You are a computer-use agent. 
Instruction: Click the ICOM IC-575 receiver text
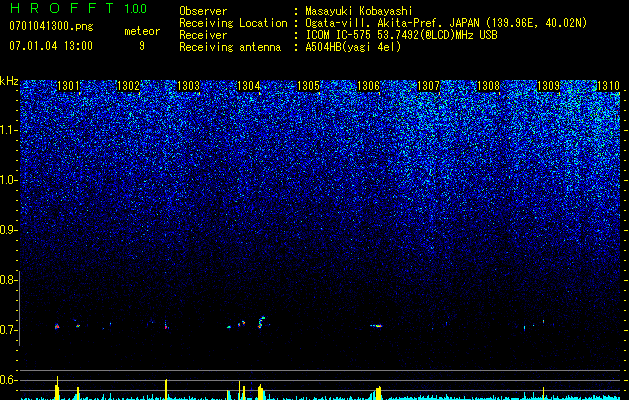tap(401, 35)
